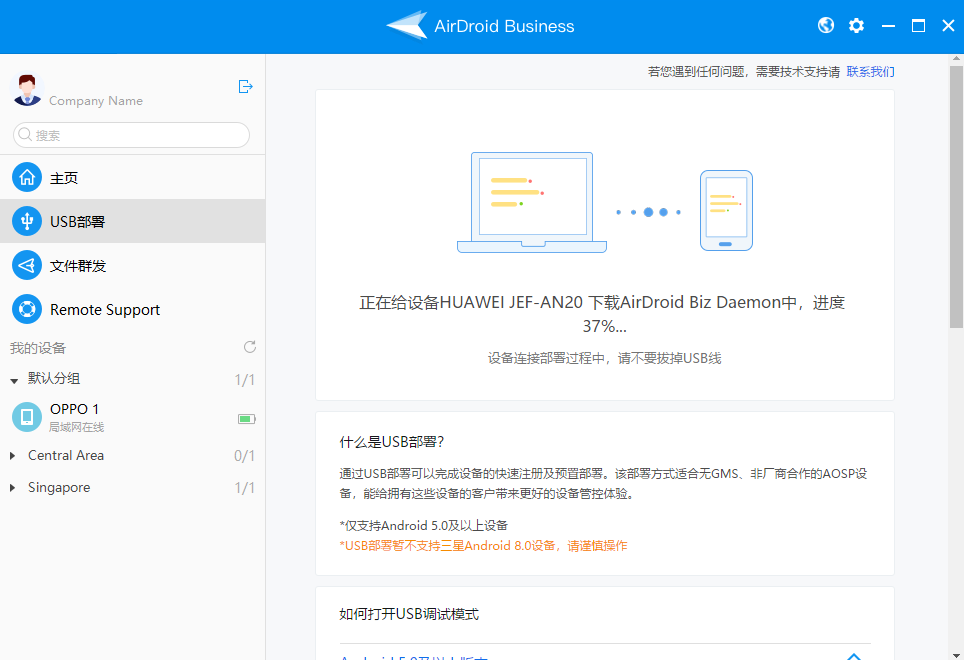Click the home icon next to 主页

[27, 178]
